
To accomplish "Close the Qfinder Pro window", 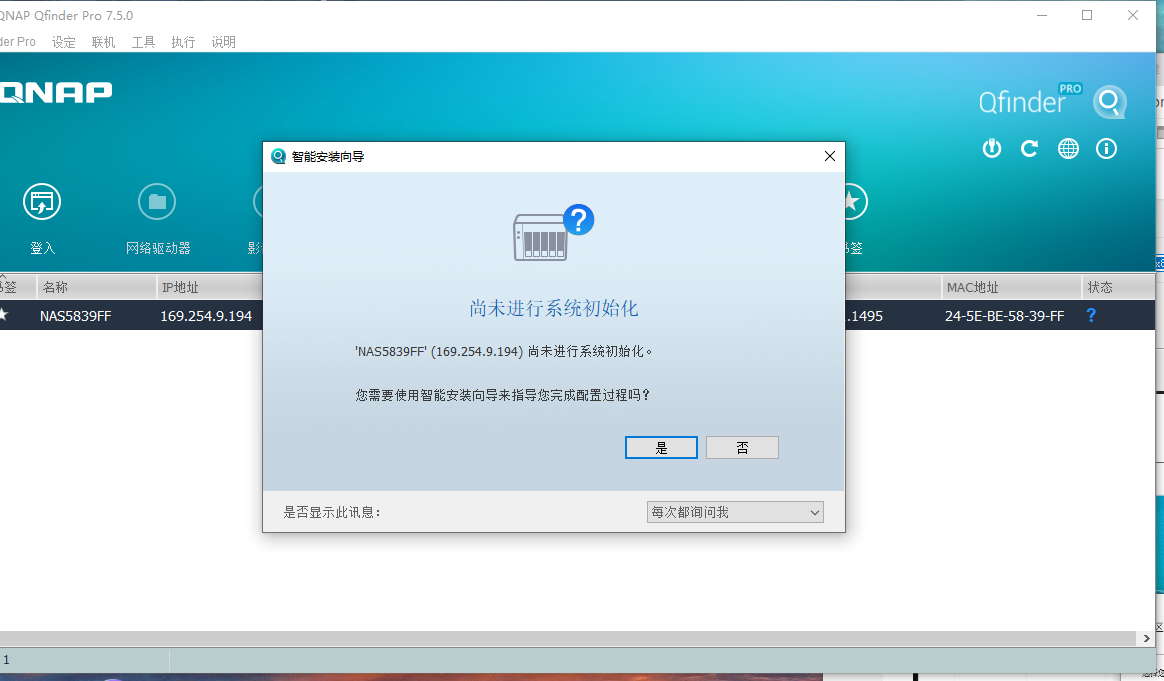I will (x=1133, y=16).
